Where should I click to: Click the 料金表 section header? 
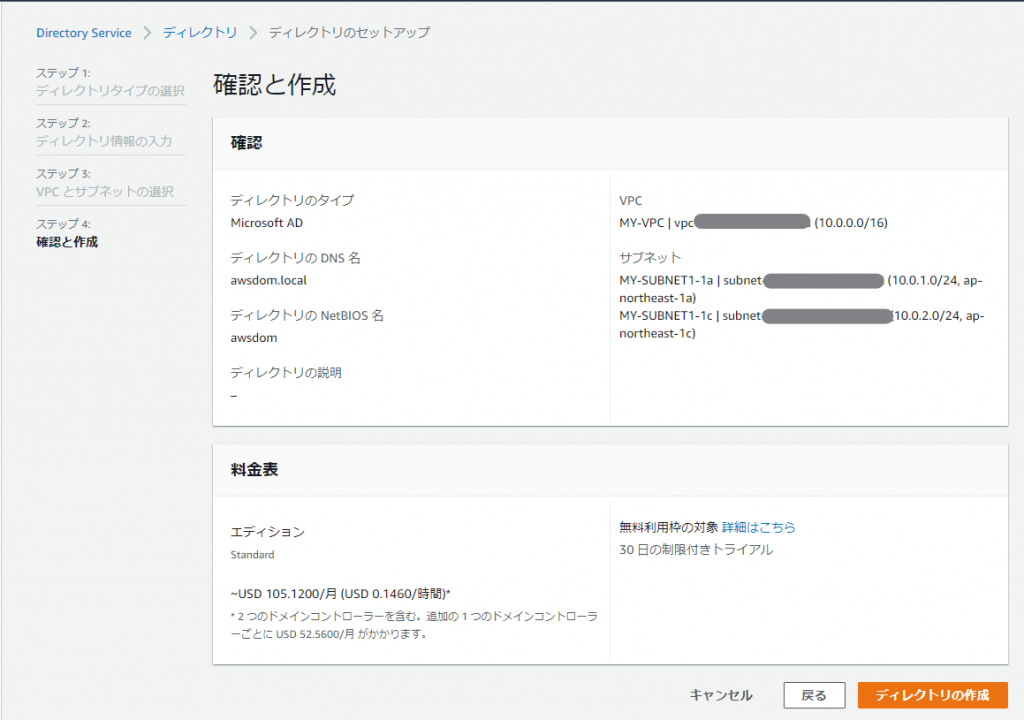coord(254,469)
